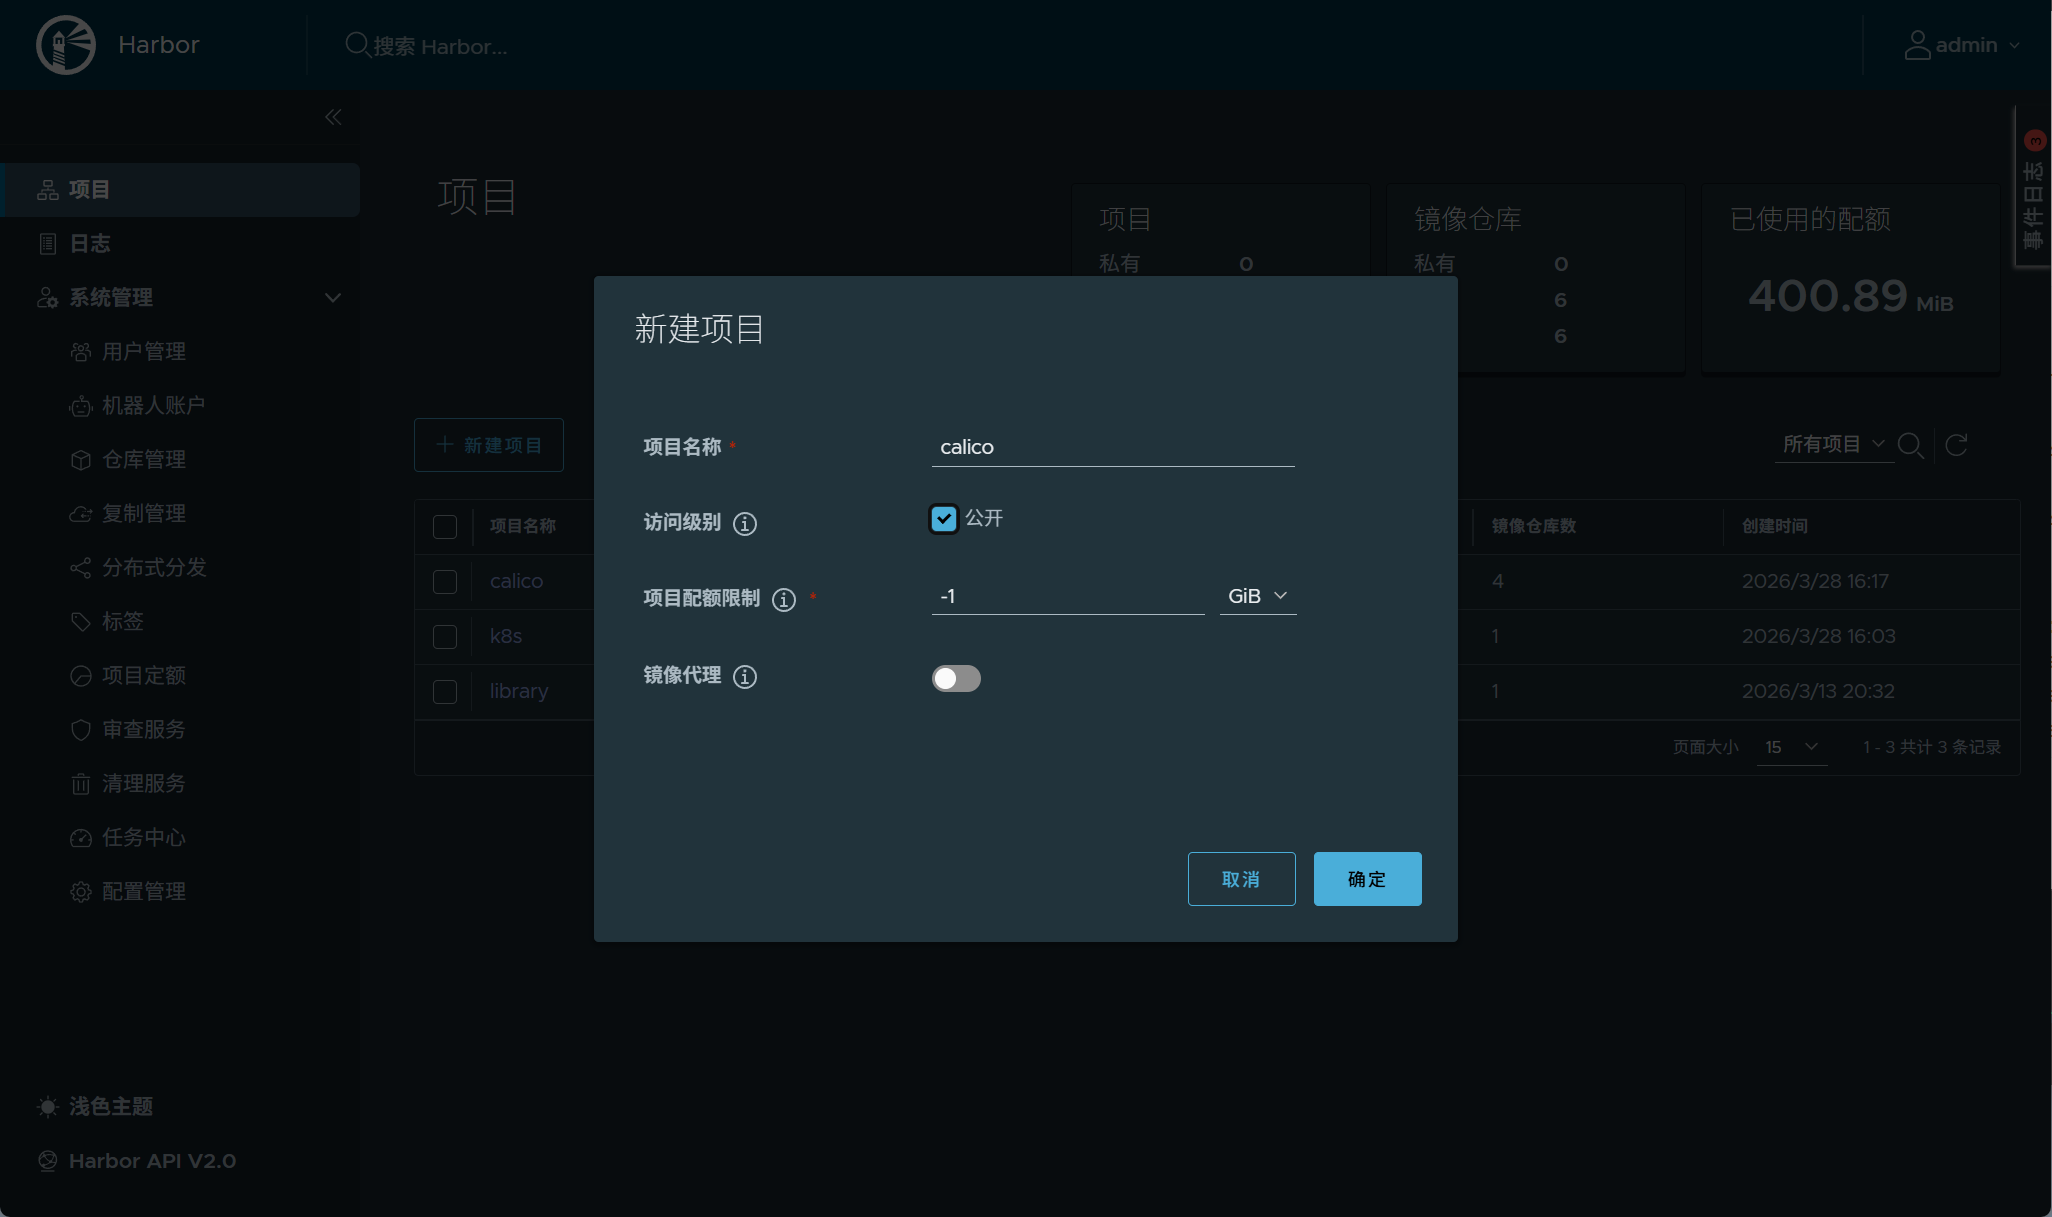Viewport: 2052px width, 1217px height.
Task: Open the 事件日志 side panel tab
Action: tap(2032, 187)
